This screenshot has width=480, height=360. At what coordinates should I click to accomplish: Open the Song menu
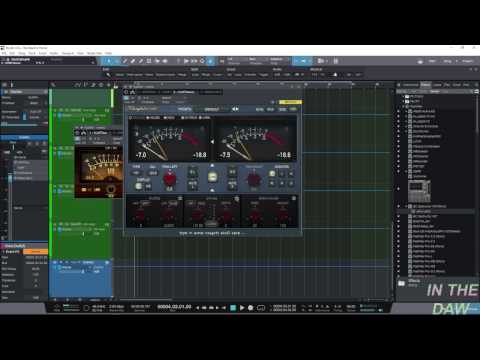click(x=22, y=53)
